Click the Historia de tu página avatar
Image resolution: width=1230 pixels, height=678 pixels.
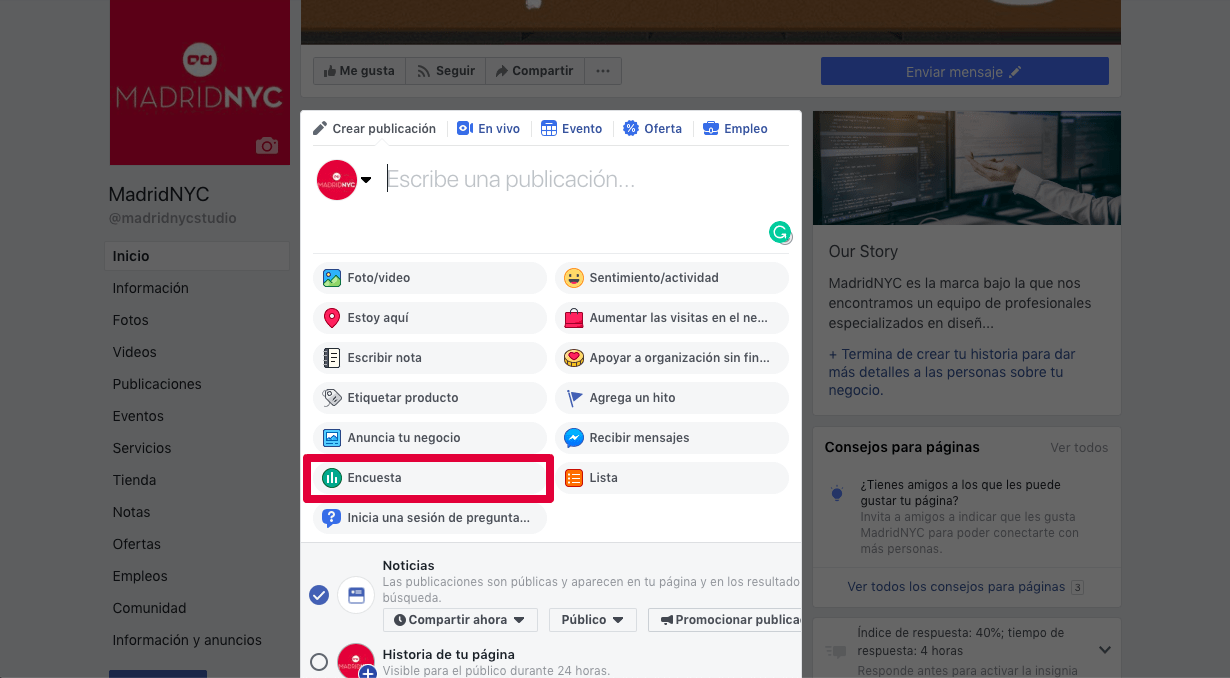[356, 661]
